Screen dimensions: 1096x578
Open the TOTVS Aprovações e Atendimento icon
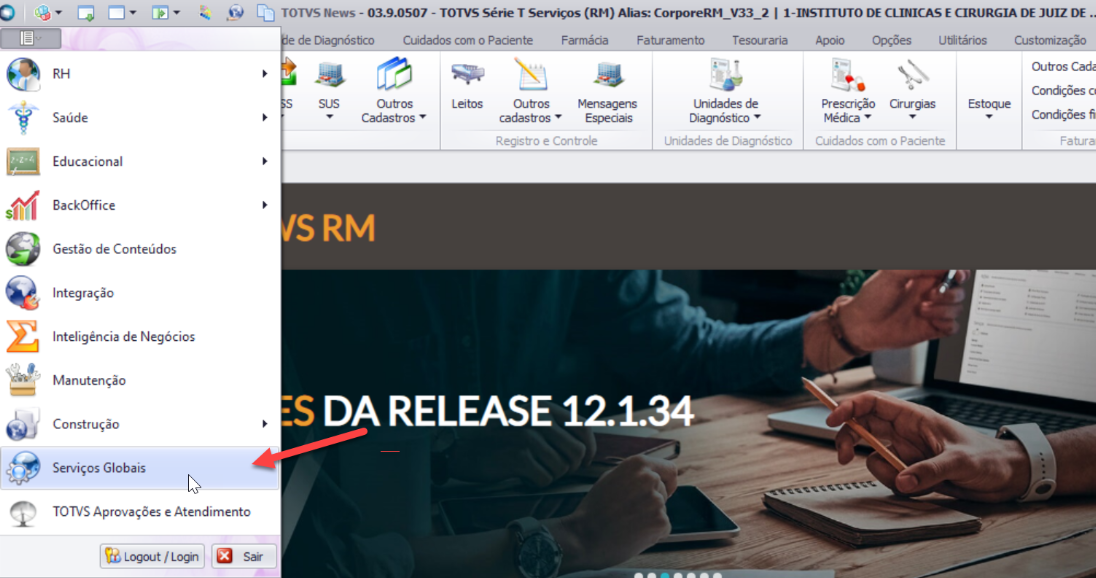click(23, 512)
